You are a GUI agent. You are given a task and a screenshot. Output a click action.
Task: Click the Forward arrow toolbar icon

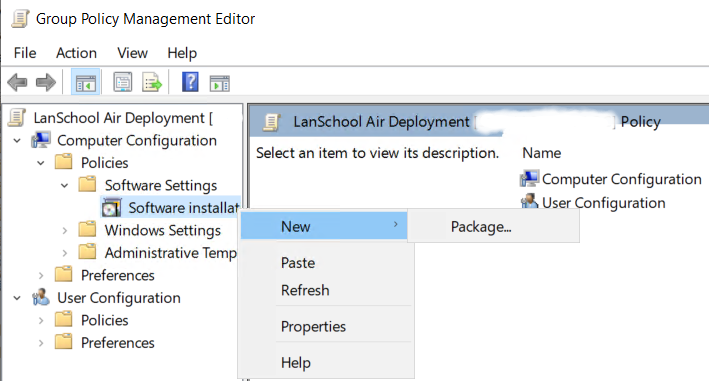point(46,83)
